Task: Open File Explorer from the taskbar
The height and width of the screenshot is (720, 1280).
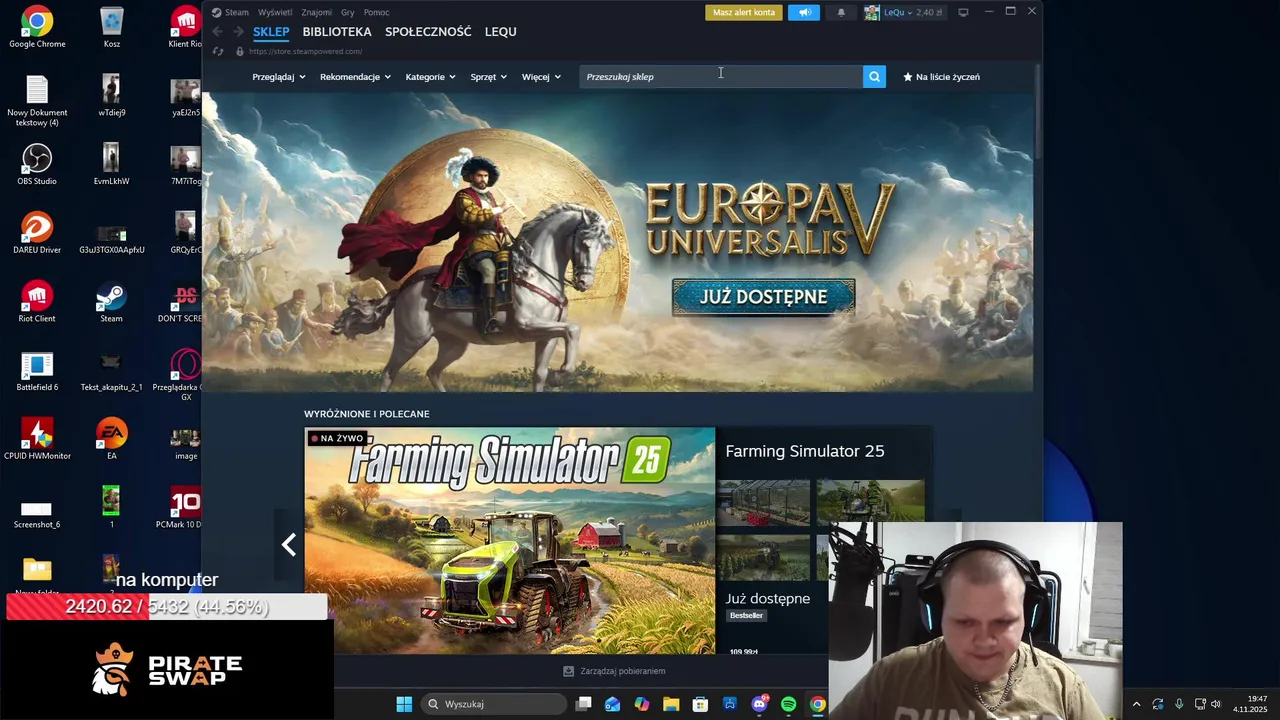Action: (x=671, y=704)
